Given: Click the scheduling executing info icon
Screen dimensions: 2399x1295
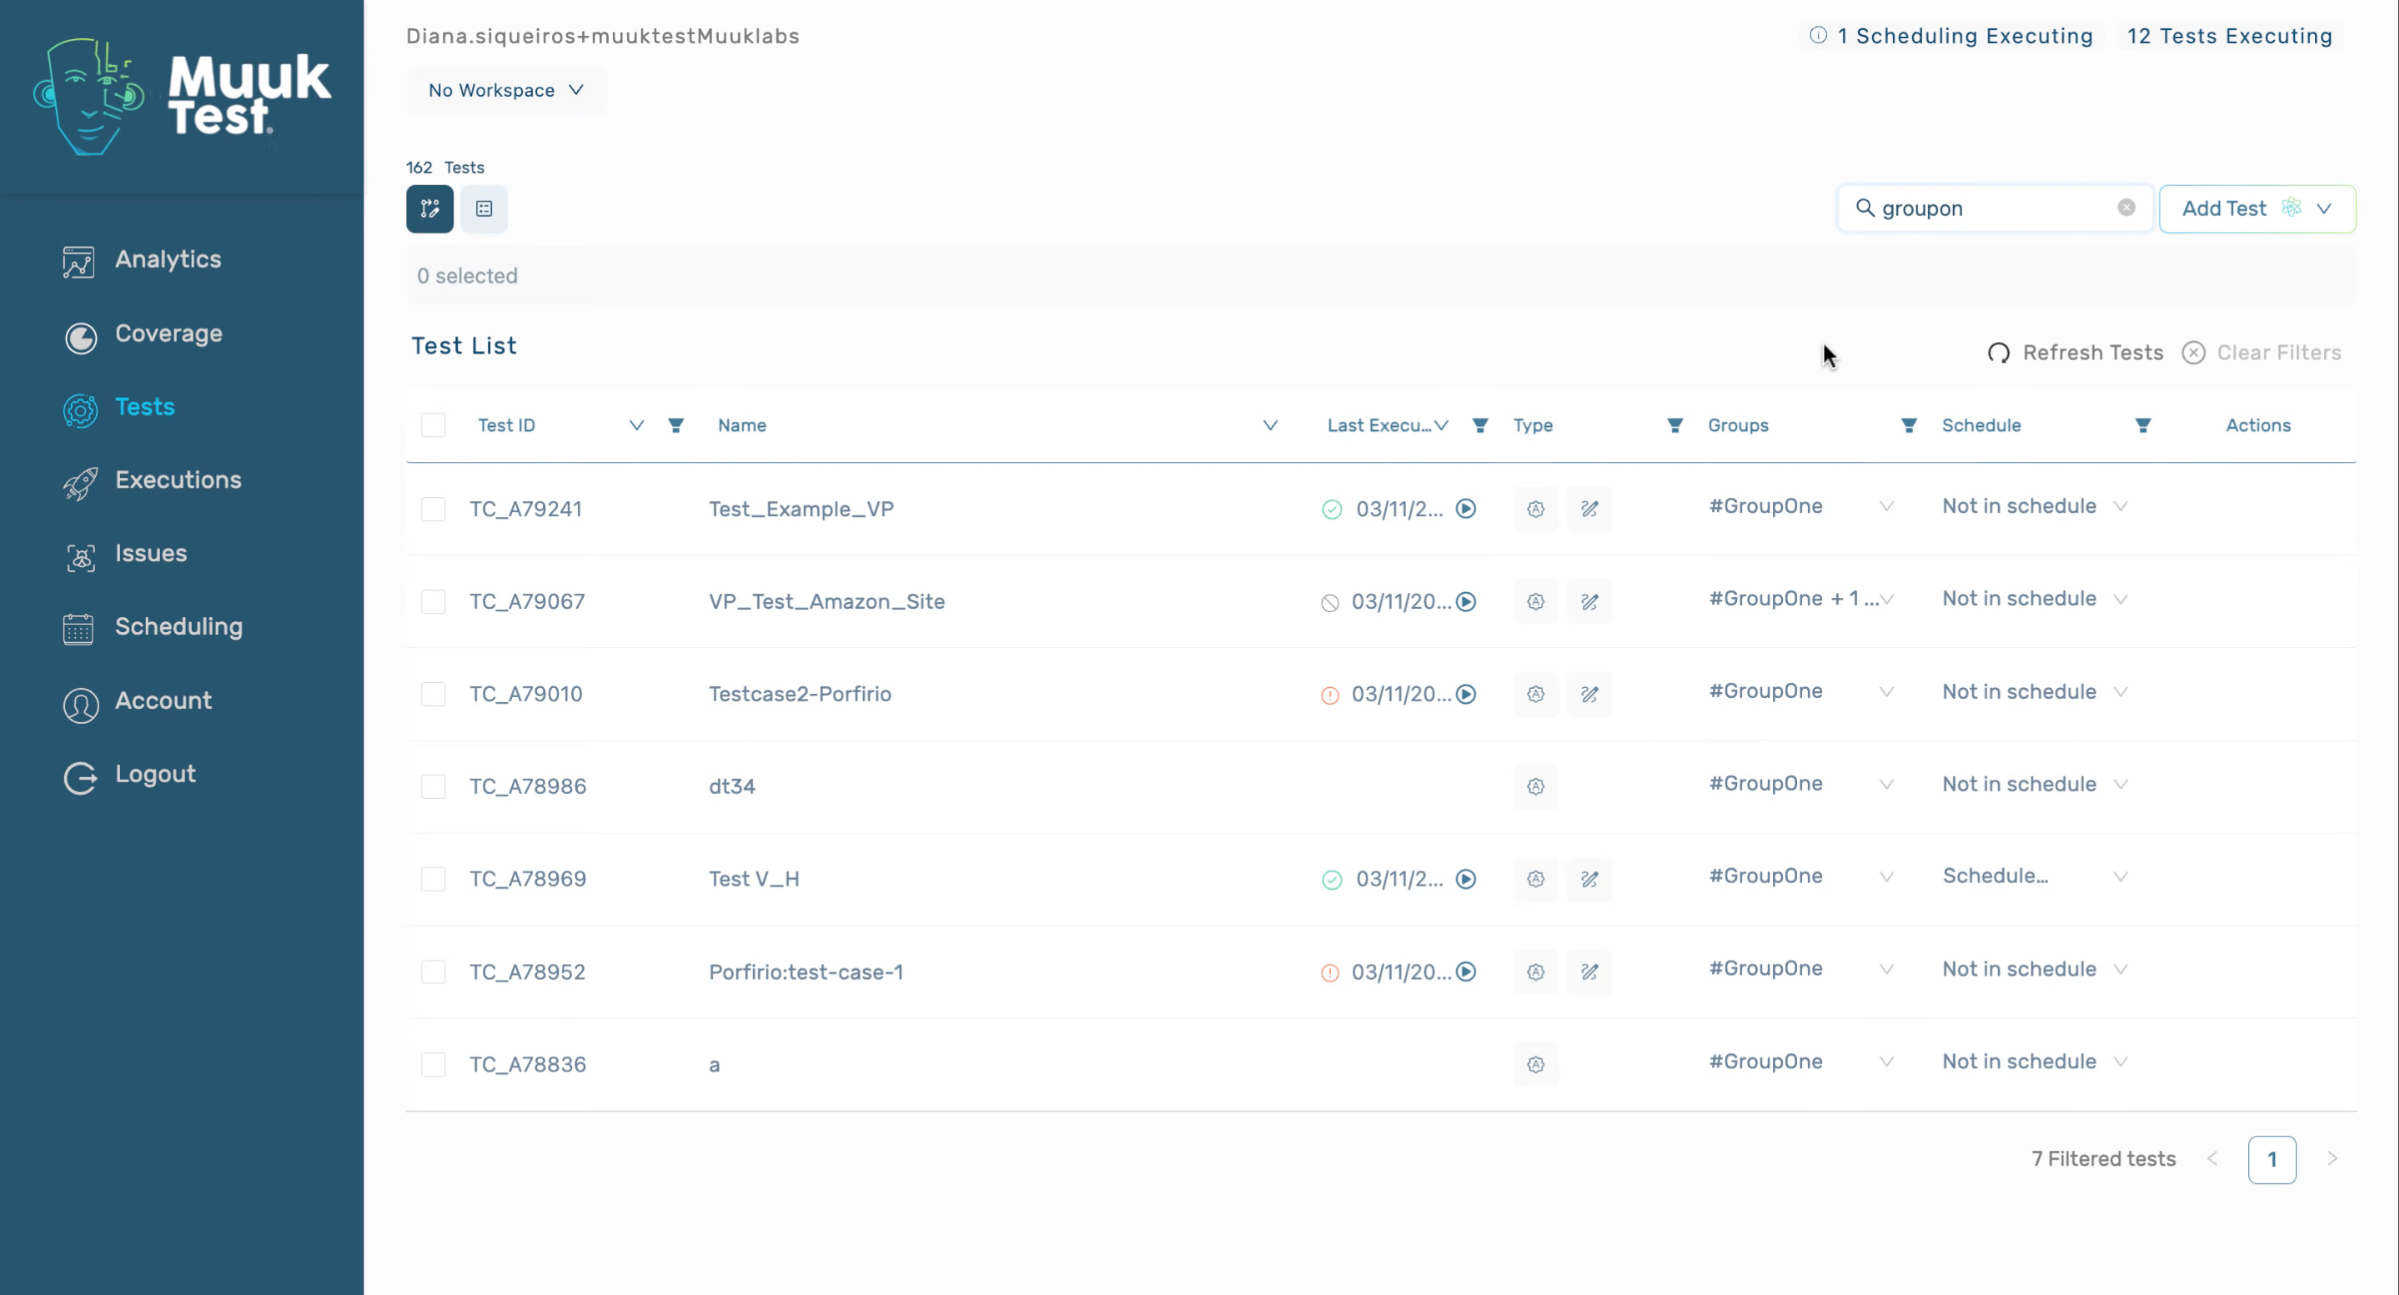Looking at the screenshot, I should tap(1818, 35).
